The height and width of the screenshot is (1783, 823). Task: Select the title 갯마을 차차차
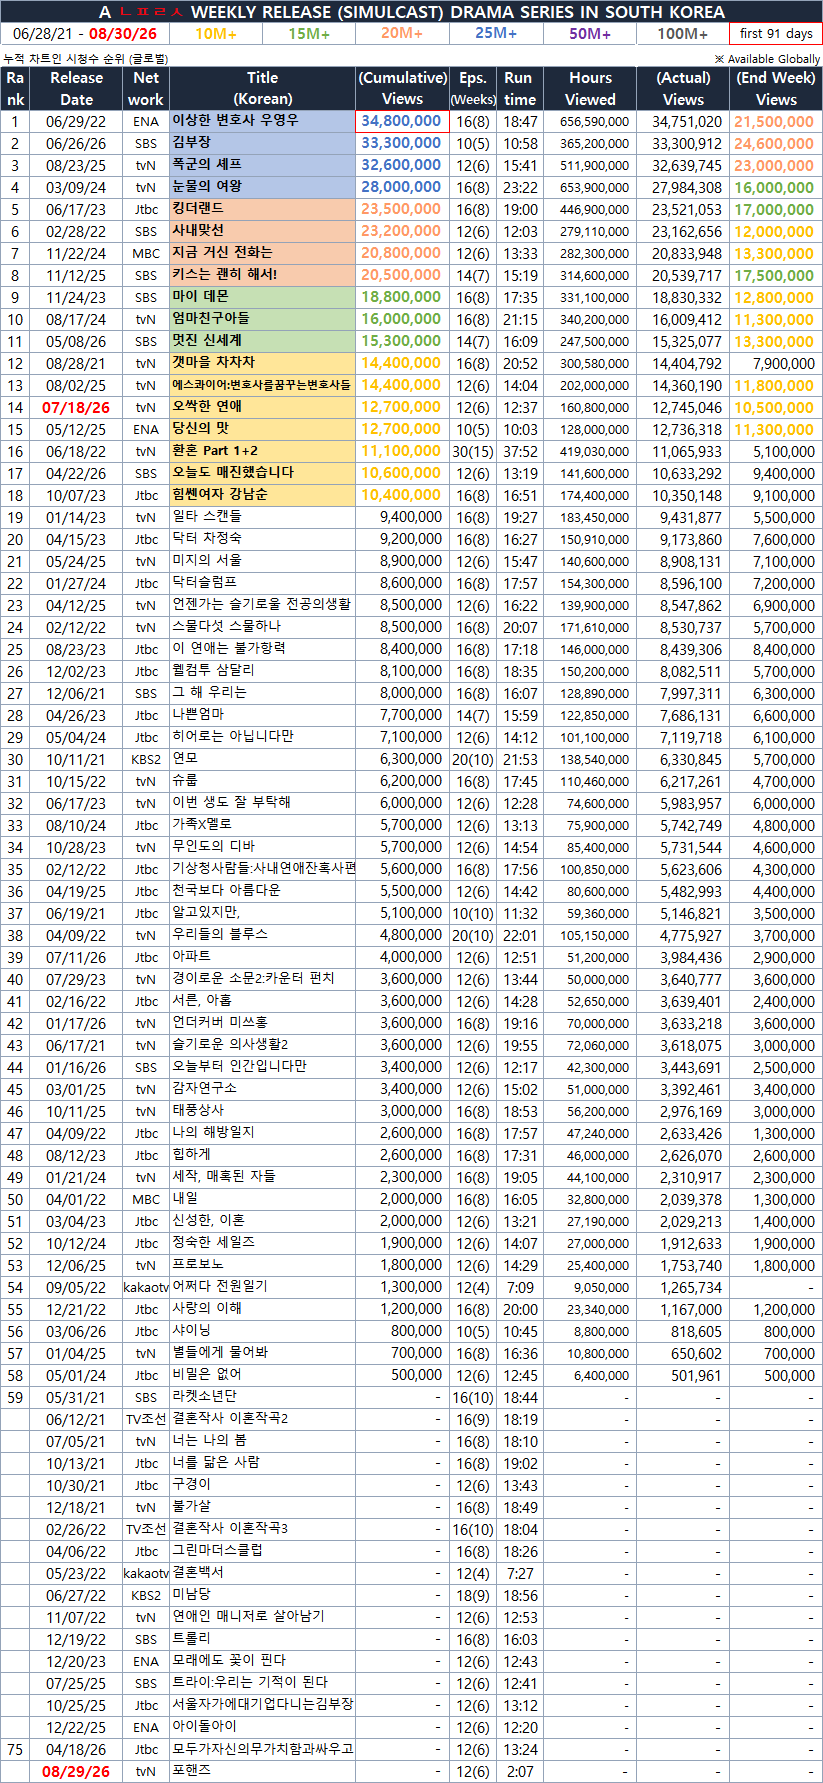pos(213,362)
